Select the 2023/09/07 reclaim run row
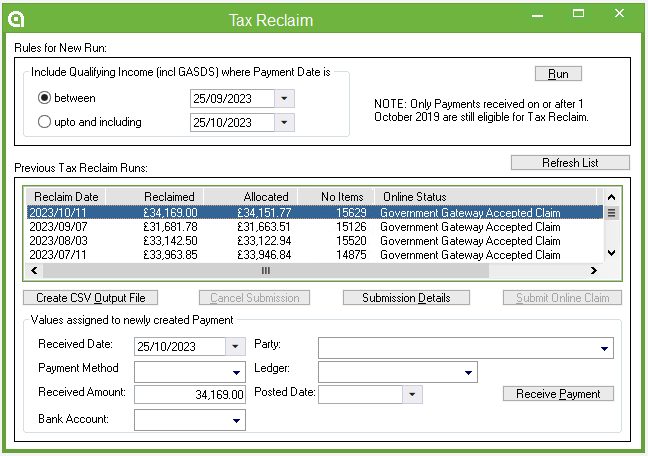 (314, 227)
